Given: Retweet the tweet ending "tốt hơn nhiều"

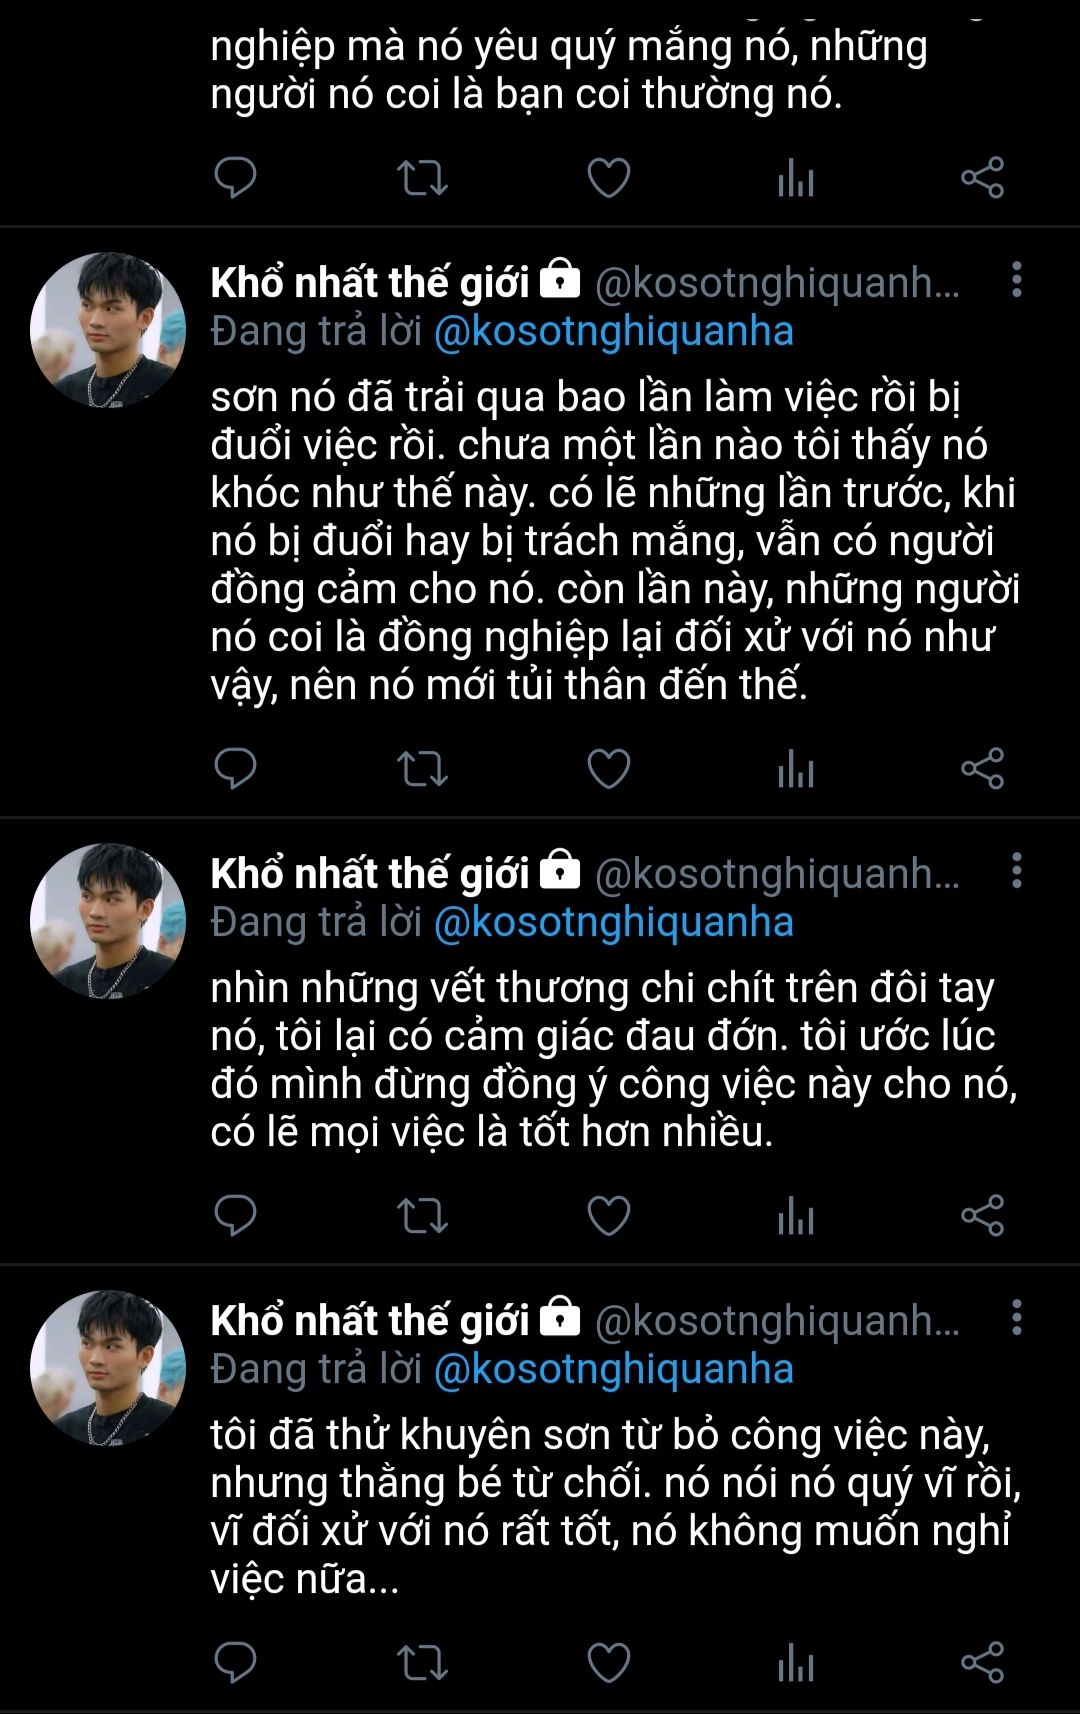Looking at the screenshot, I should click(422, 1215).
